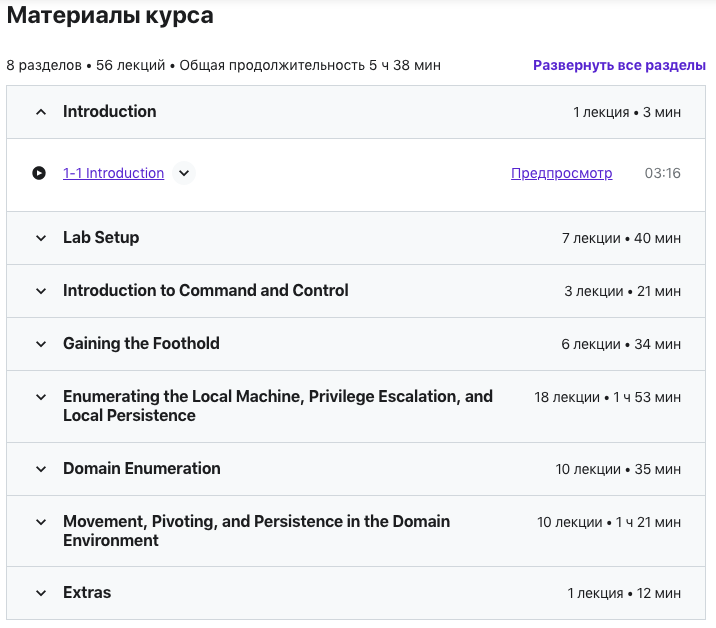The width and height of the screenshot is (716, 628).
Task: Click the Gaining the Foothold section title
Action: click(141, 344)
